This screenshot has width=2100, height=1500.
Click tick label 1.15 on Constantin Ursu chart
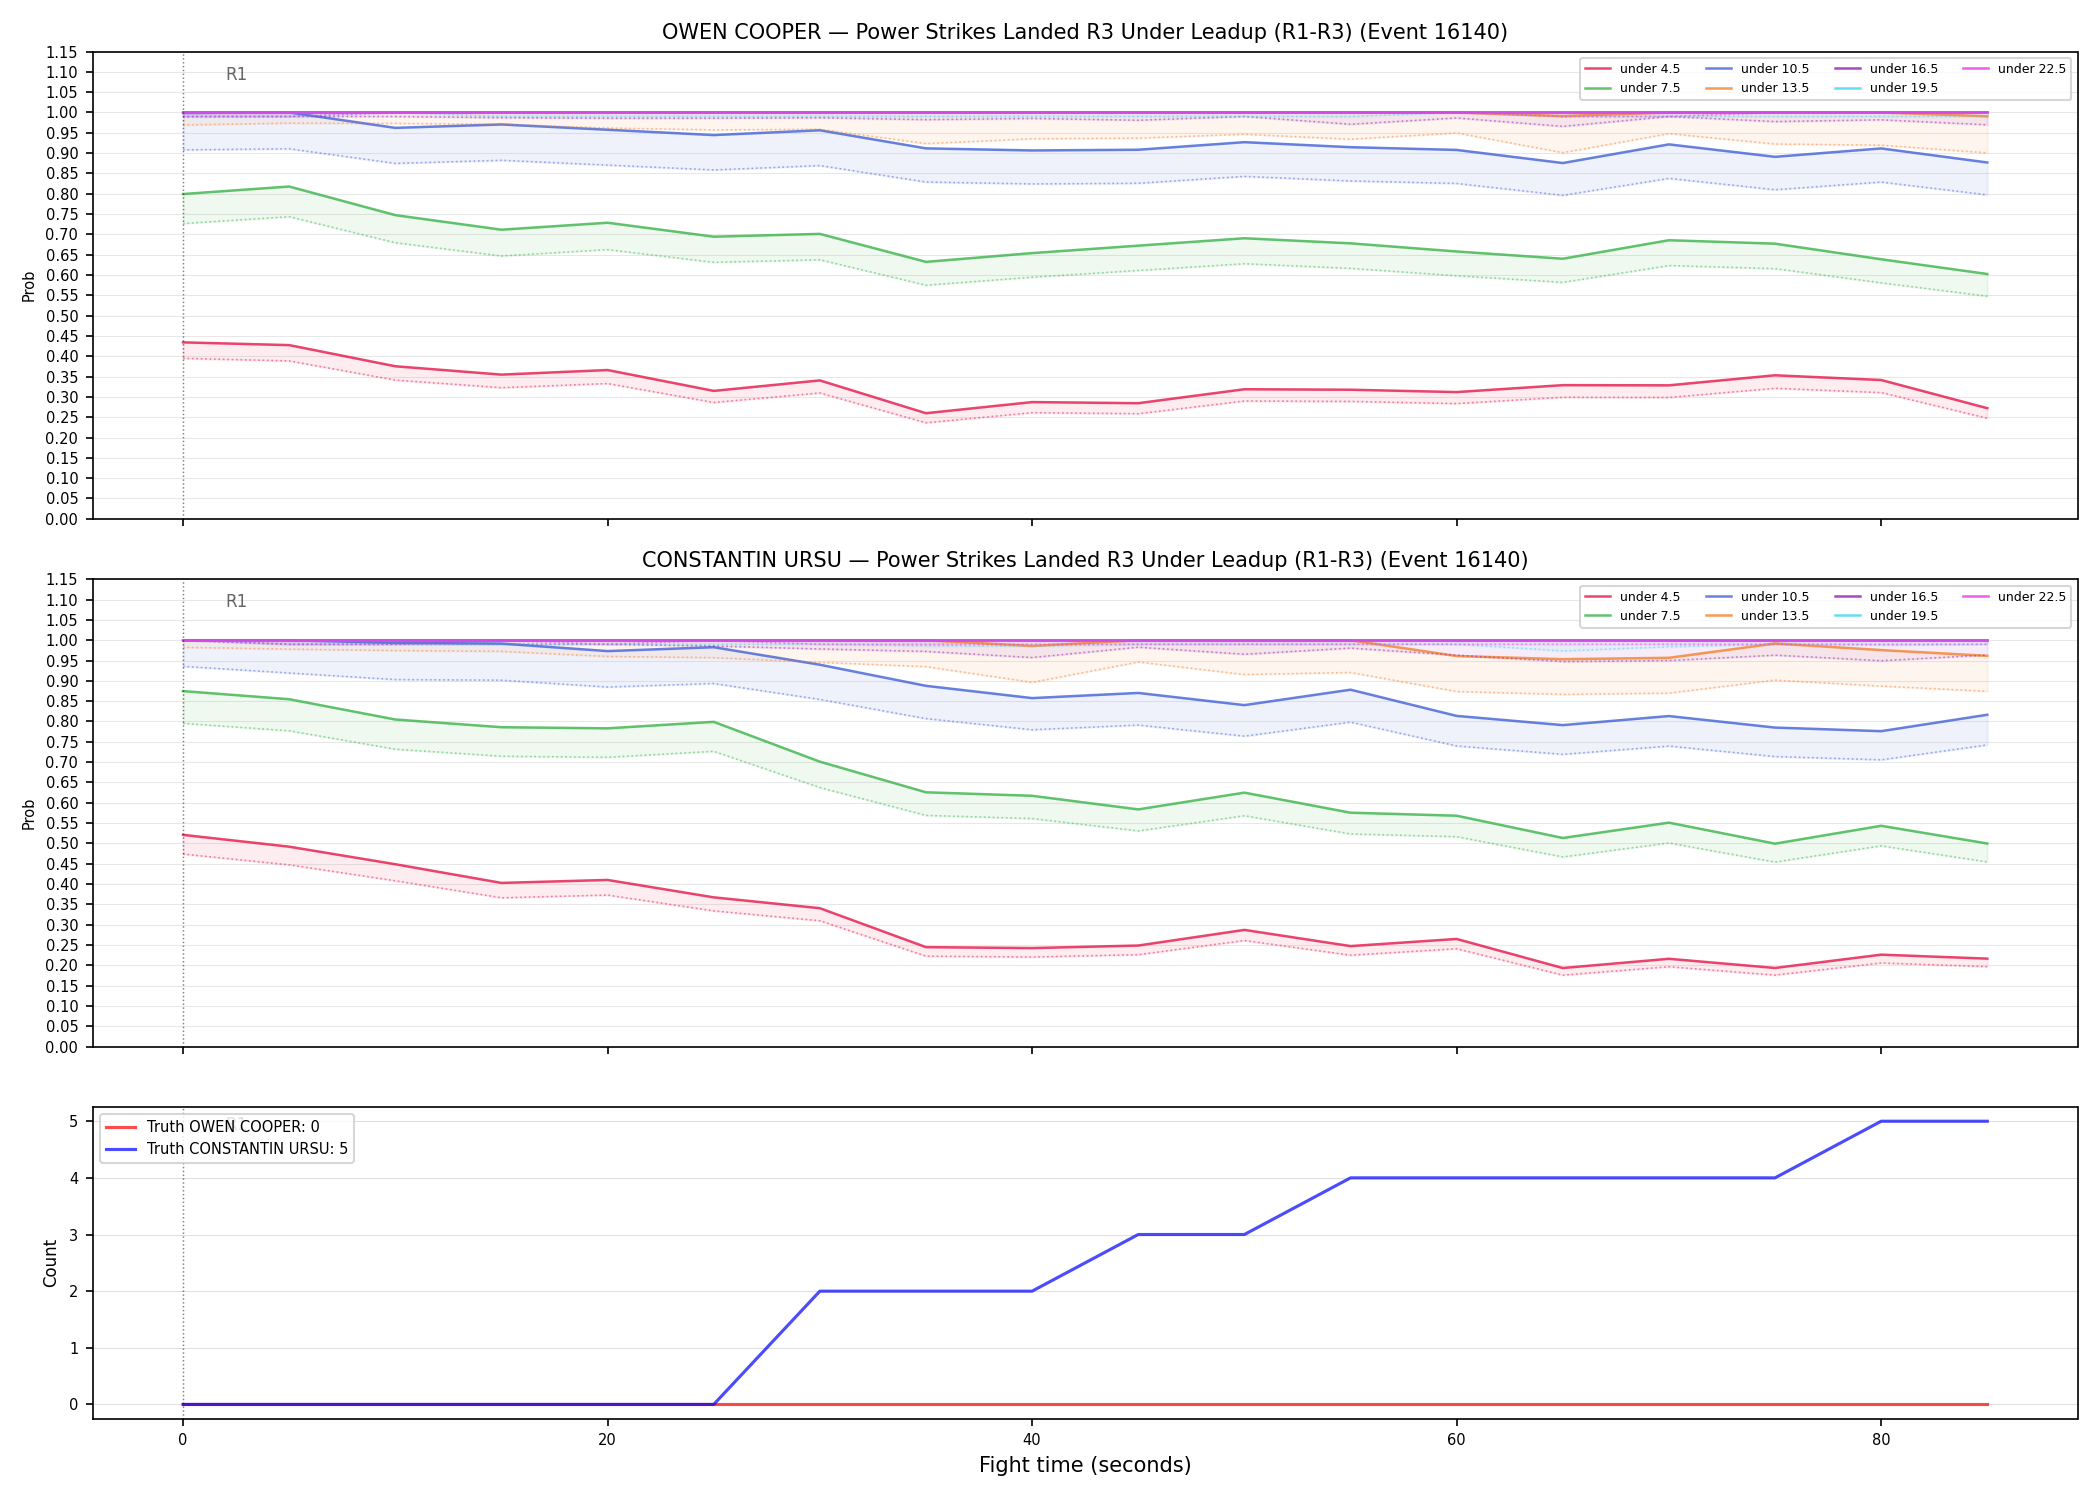[62, 580]
